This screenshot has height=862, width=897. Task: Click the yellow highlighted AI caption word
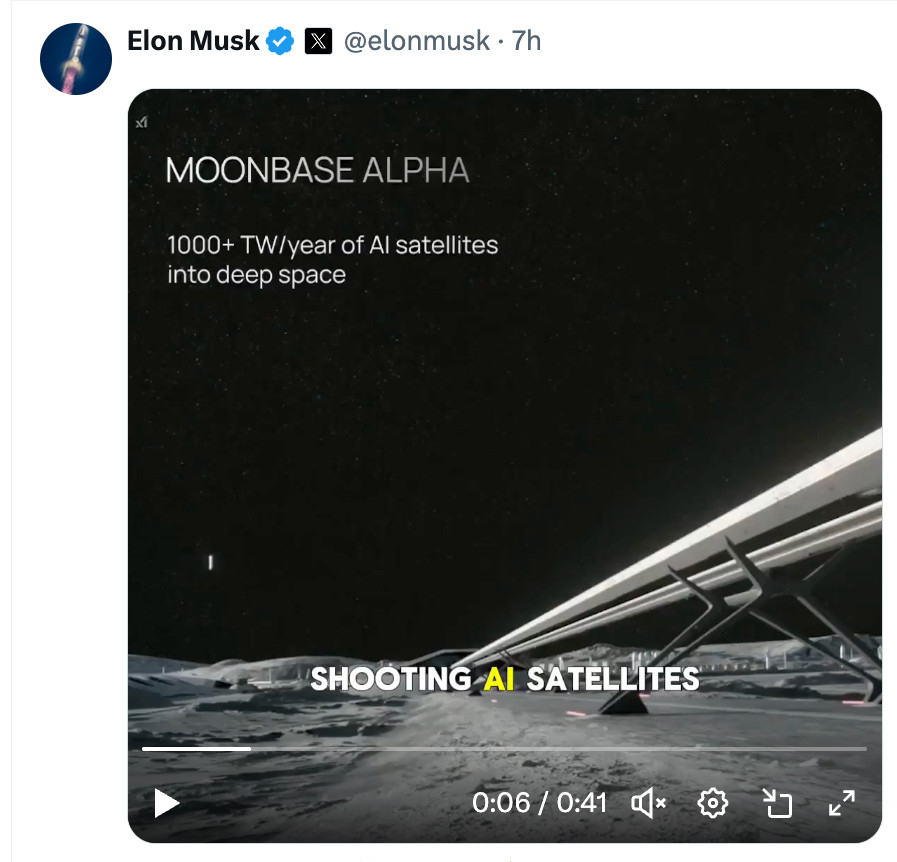tap(498, 679)
